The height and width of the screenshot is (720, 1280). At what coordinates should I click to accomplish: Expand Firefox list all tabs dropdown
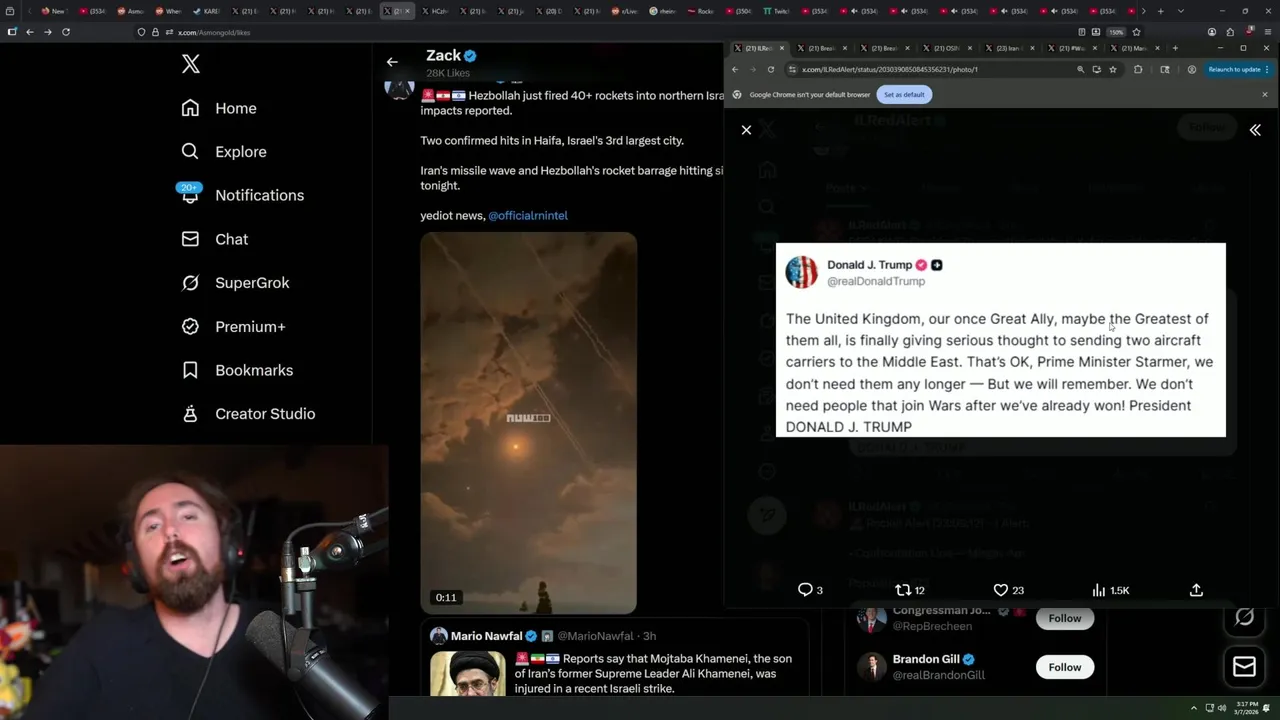1181,11
